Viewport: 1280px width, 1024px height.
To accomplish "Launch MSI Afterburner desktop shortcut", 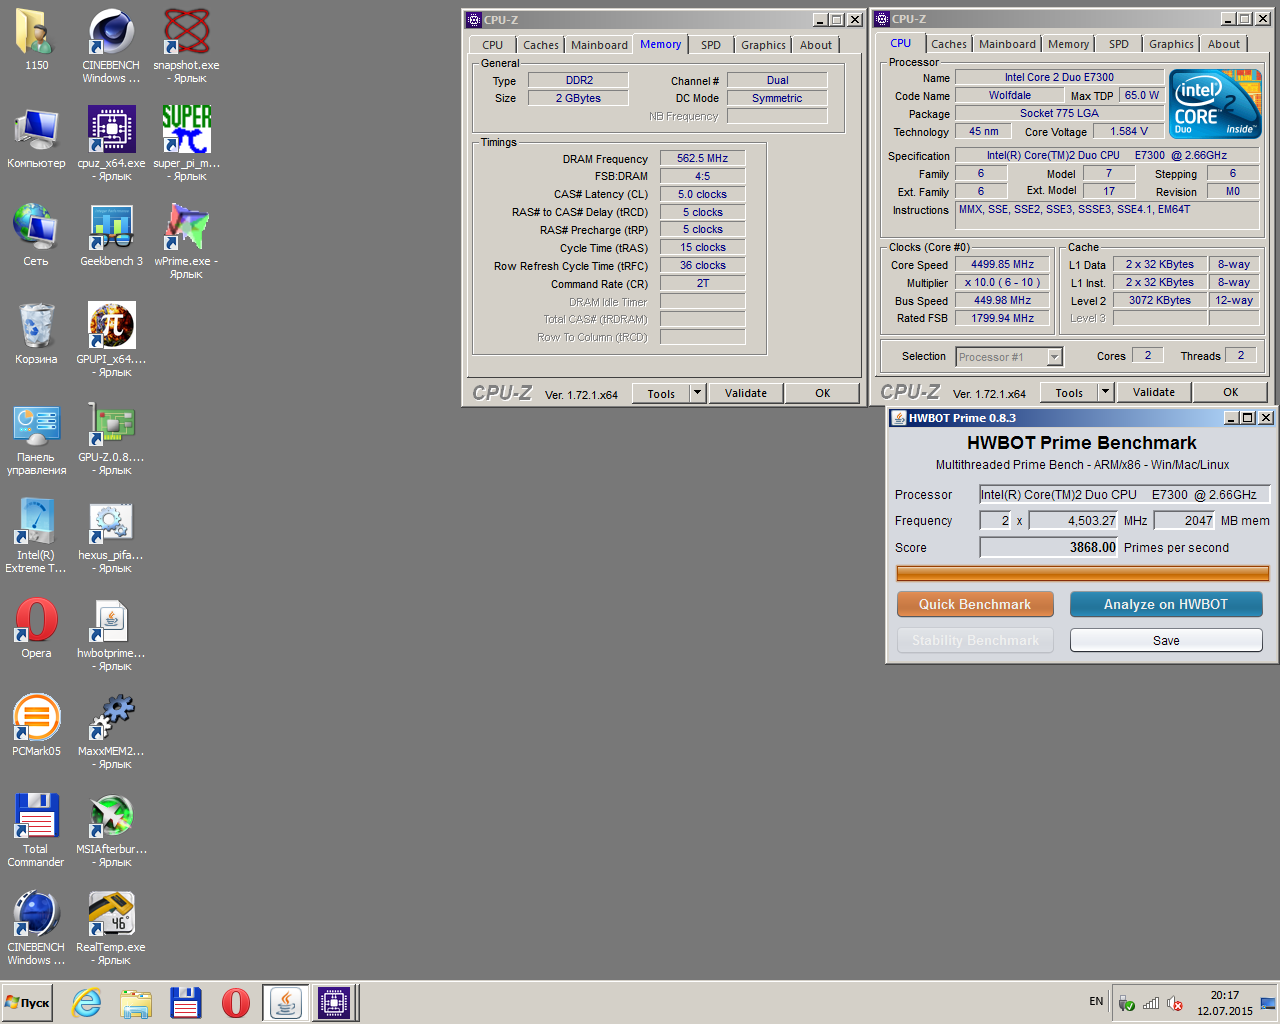I will pyautogui.click(x=111, y=830).
